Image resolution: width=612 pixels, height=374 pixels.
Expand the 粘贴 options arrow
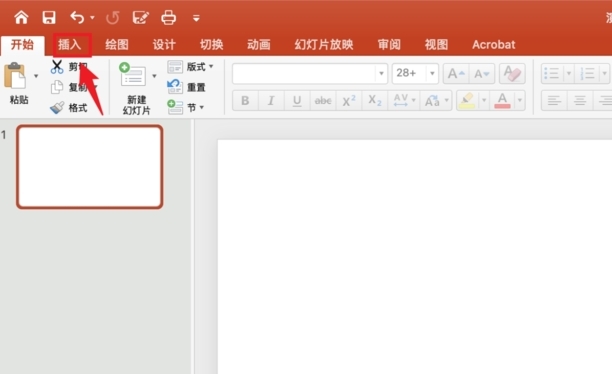[x=36, y=76]
